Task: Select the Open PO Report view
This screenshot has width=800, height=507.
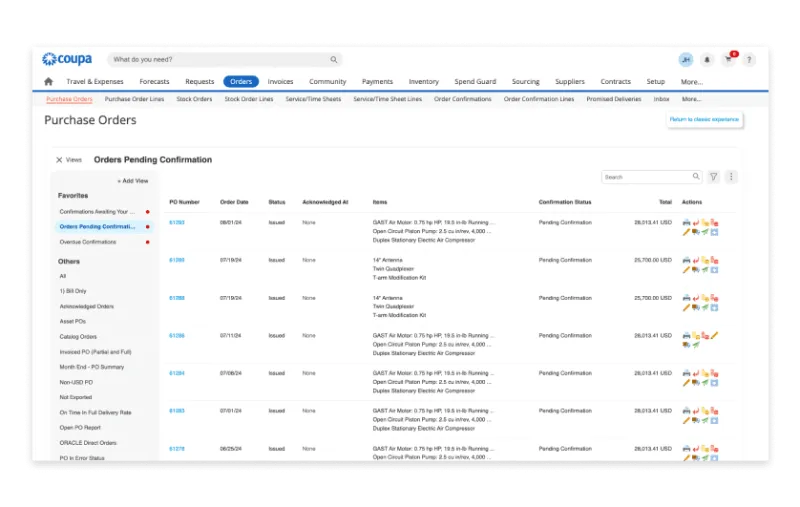Action: pyautogui.click(x=80, y=428)
